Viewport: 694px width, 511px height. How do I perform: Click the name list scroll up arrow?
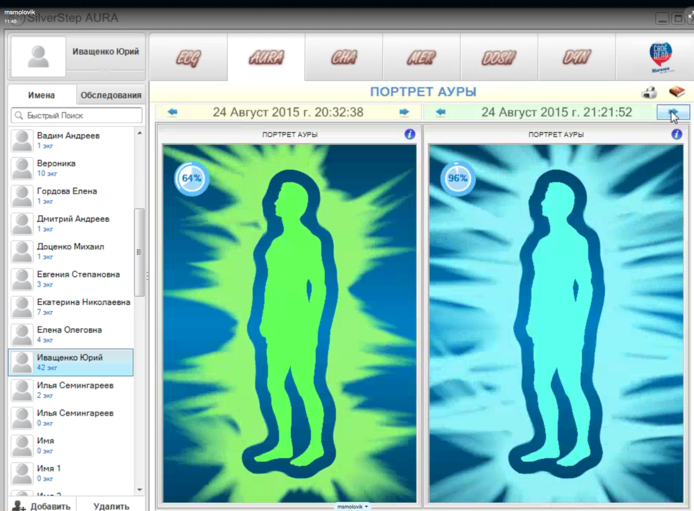click(139, 133)
